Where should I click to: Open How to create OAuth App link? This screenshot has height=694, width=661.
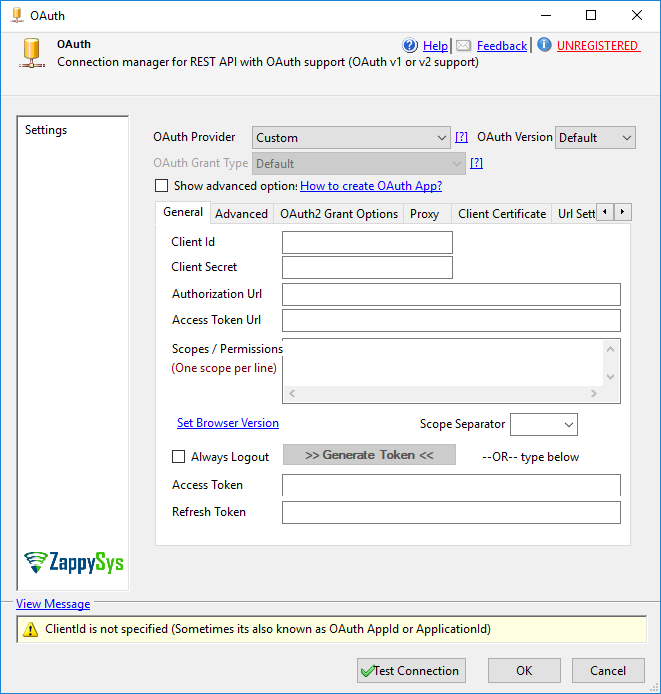(x=371, y=186)
